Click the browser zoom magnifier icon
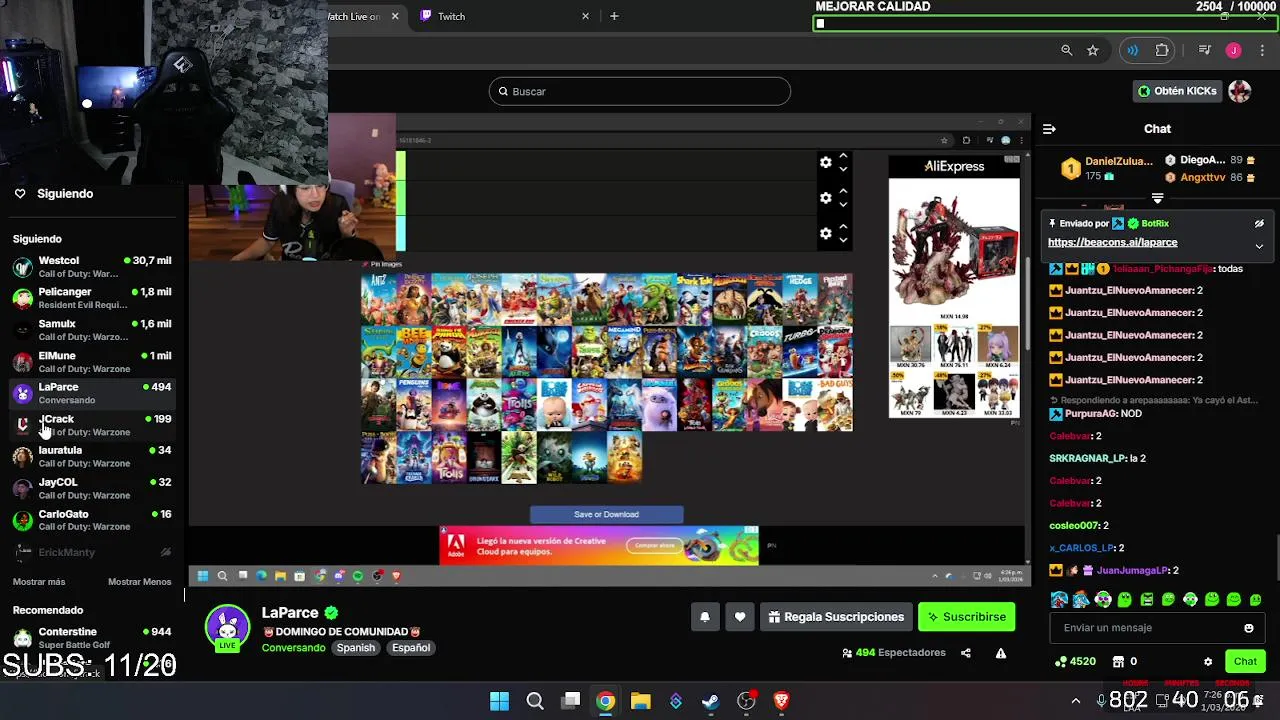Screen dimensions: 1280x720 pyautogui.click(x=1067, y=50)
